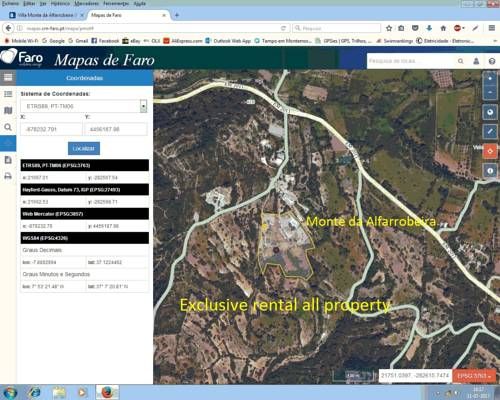This screenshot has height=400, width=500.
Task: Zoom out with the map minus button
Action: 490,92
